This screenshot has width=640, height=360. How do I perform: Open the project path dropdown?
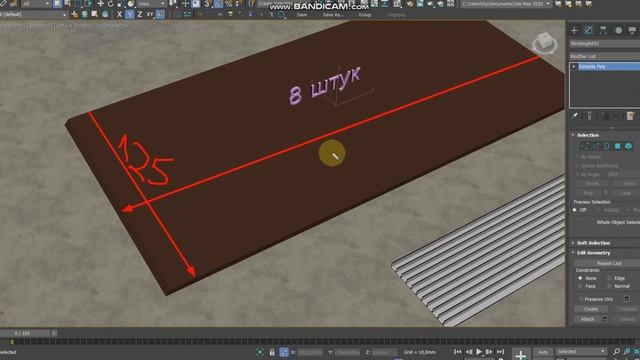tap(506, 4)
